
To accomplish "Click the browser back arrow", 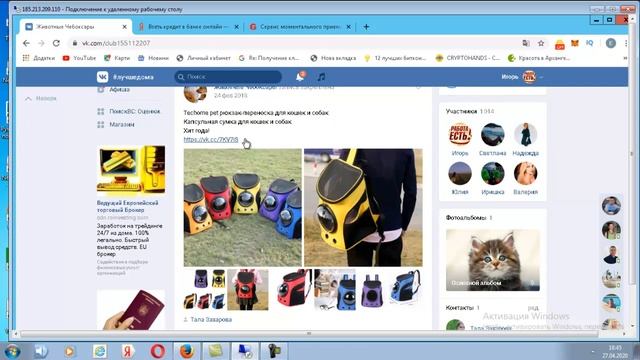I will (27, 43).
